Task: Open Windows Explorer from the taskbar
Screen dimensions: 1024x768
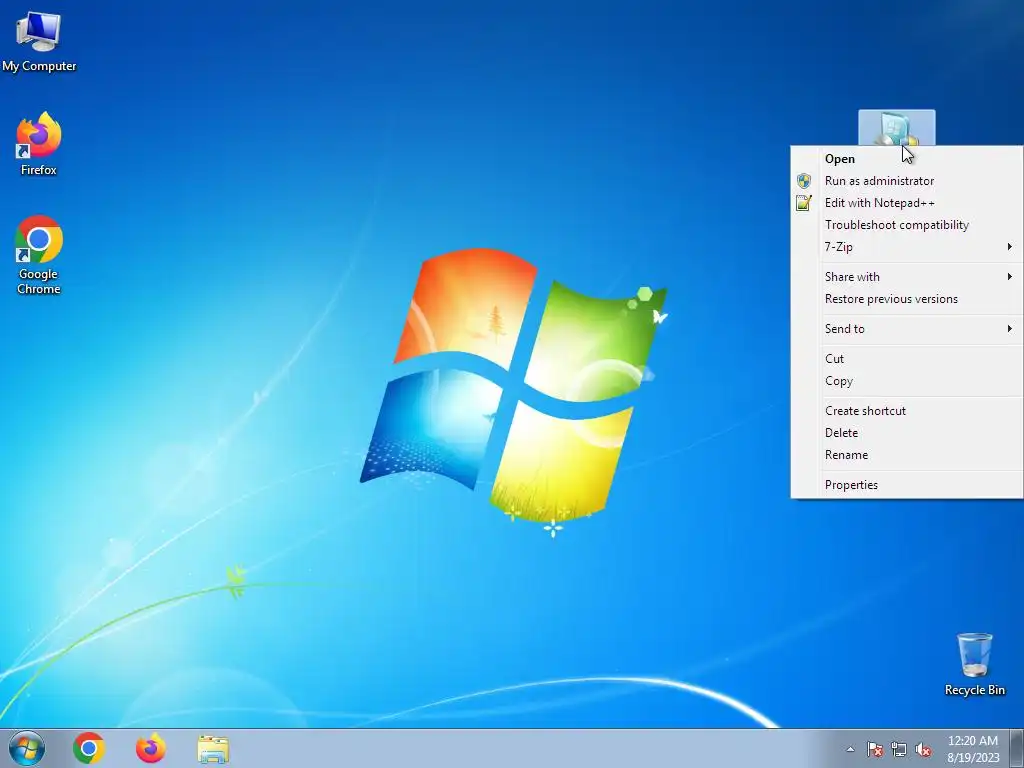Action: coord(213,749)
